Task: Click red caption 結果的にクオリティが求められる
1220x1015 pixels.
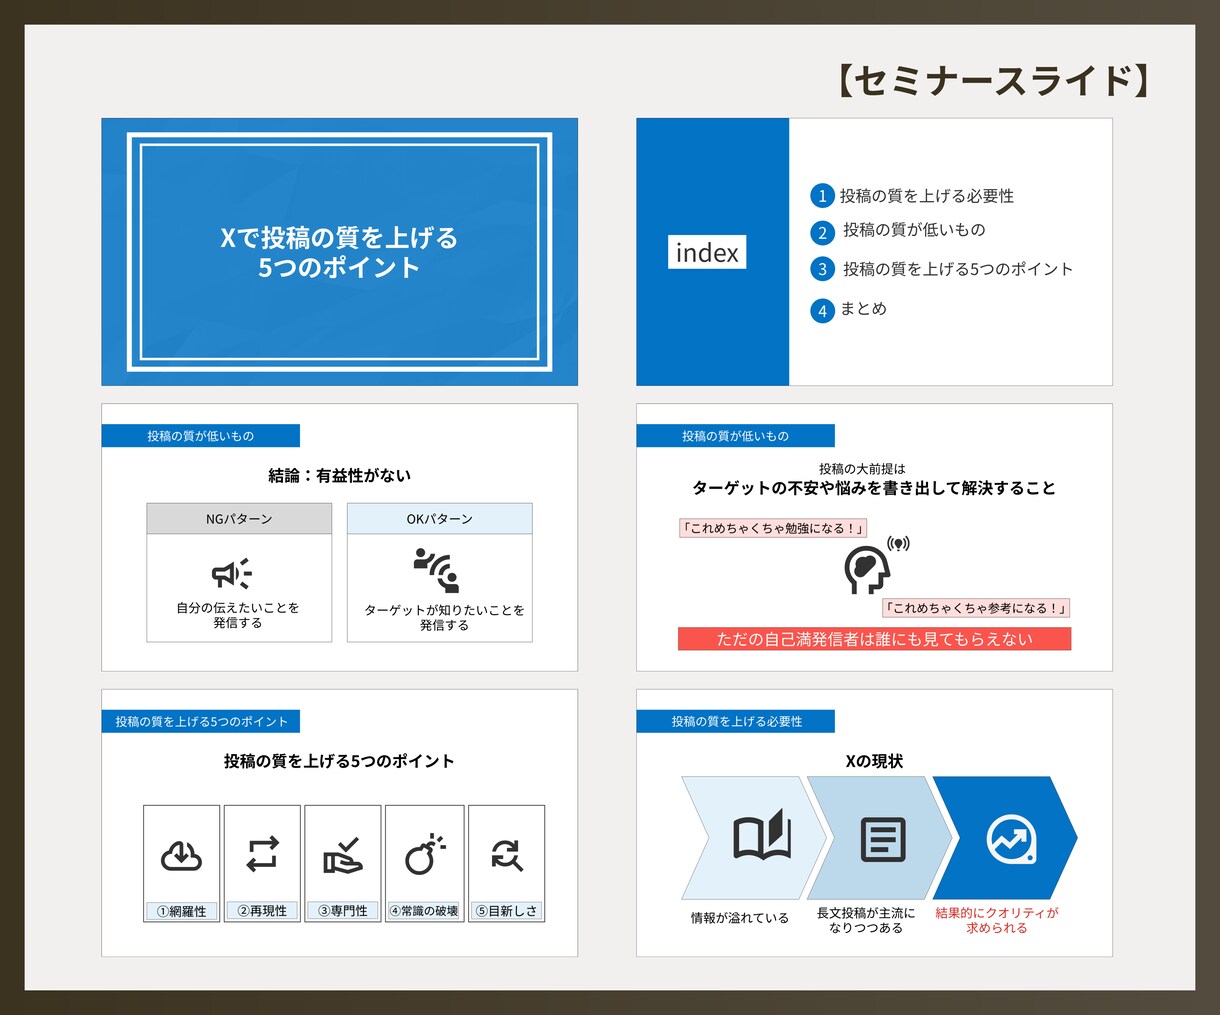Action: (x=997, y=920)
